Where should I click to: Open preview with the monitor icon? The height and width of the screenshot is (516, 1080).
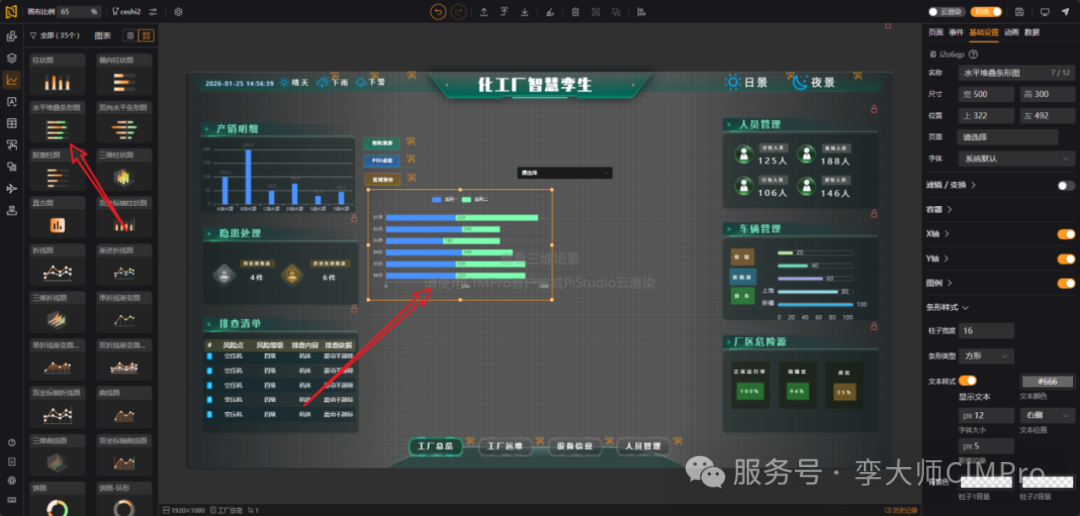pyautogui.click(x=1045, y=12)
